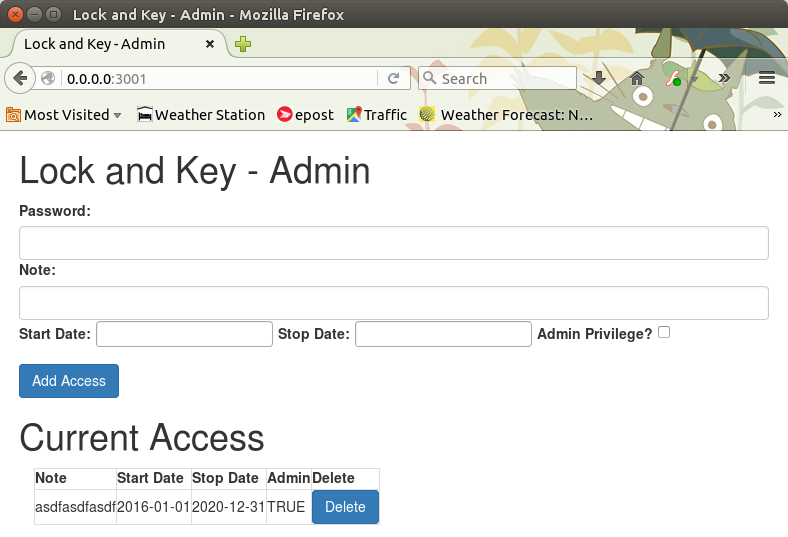Viewport: 788px width, 537px height.
Task: Click into the Start Date field
Action: [184, 334]
